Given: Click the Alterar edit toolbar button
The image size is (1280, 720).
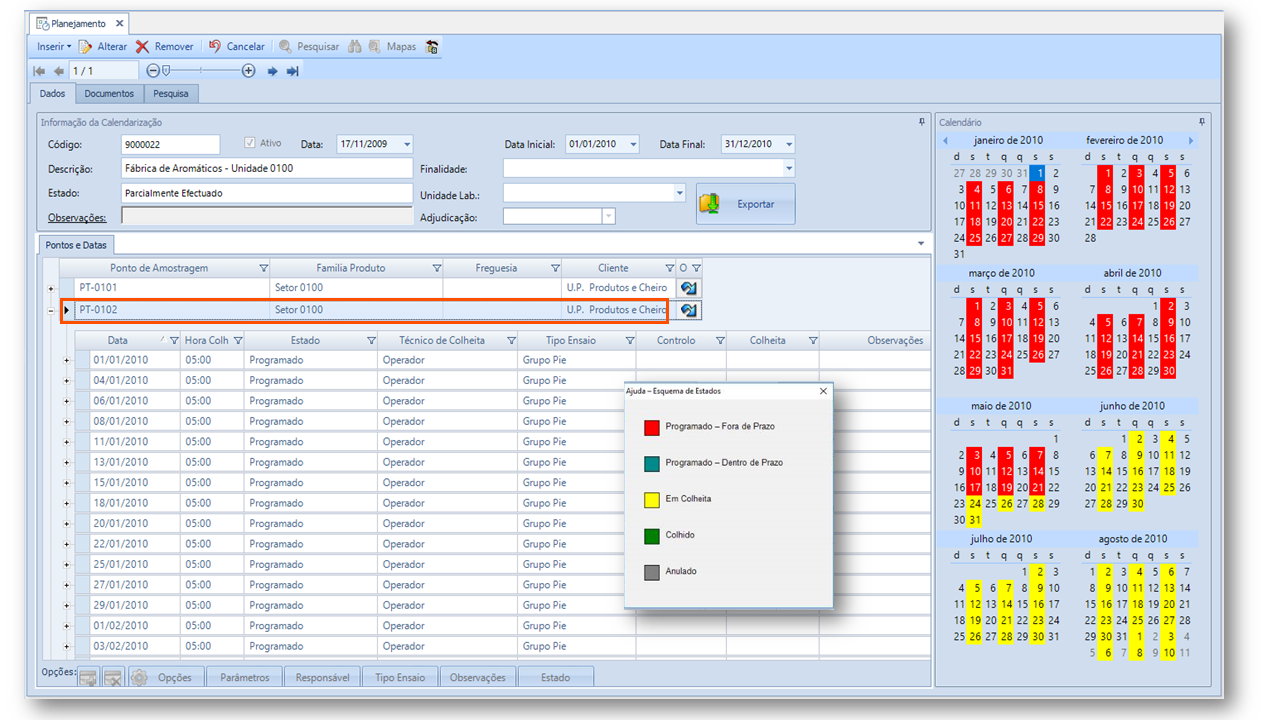Looking at the screenshot, I should click(103, 46).
